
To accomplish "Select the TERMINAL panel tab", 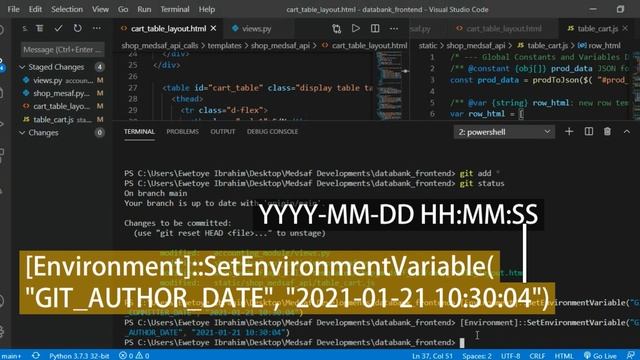I will tap(139, 131).
